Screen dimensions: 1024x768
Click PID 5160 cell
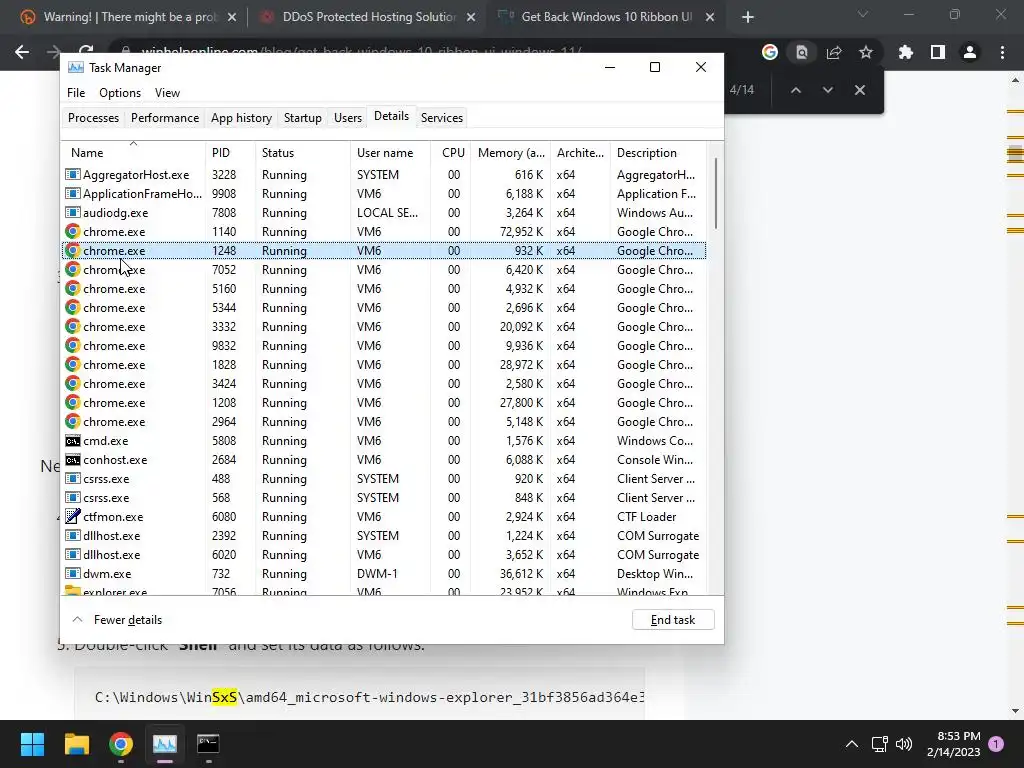tap(224, 289)
